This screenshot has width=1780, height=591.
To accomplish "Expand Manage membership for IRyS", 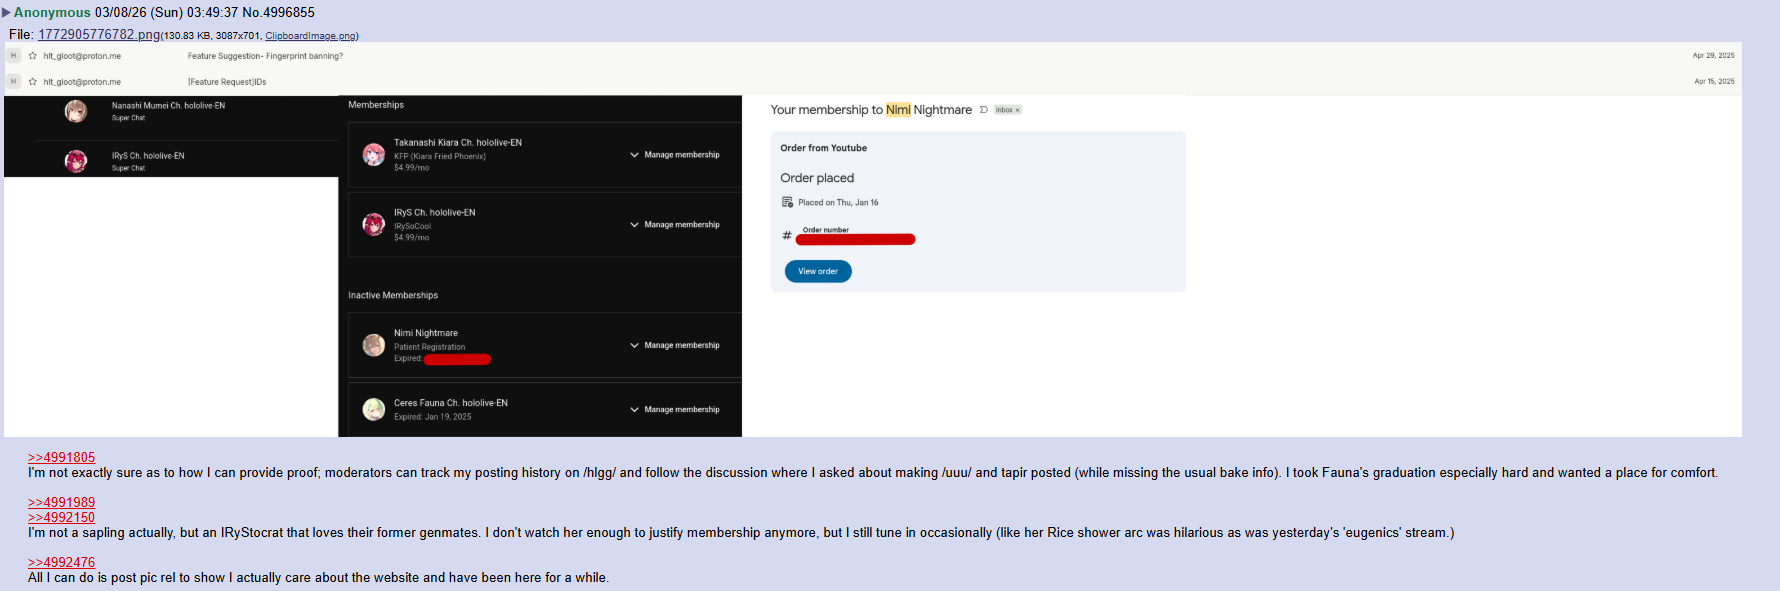I will 675,225.
